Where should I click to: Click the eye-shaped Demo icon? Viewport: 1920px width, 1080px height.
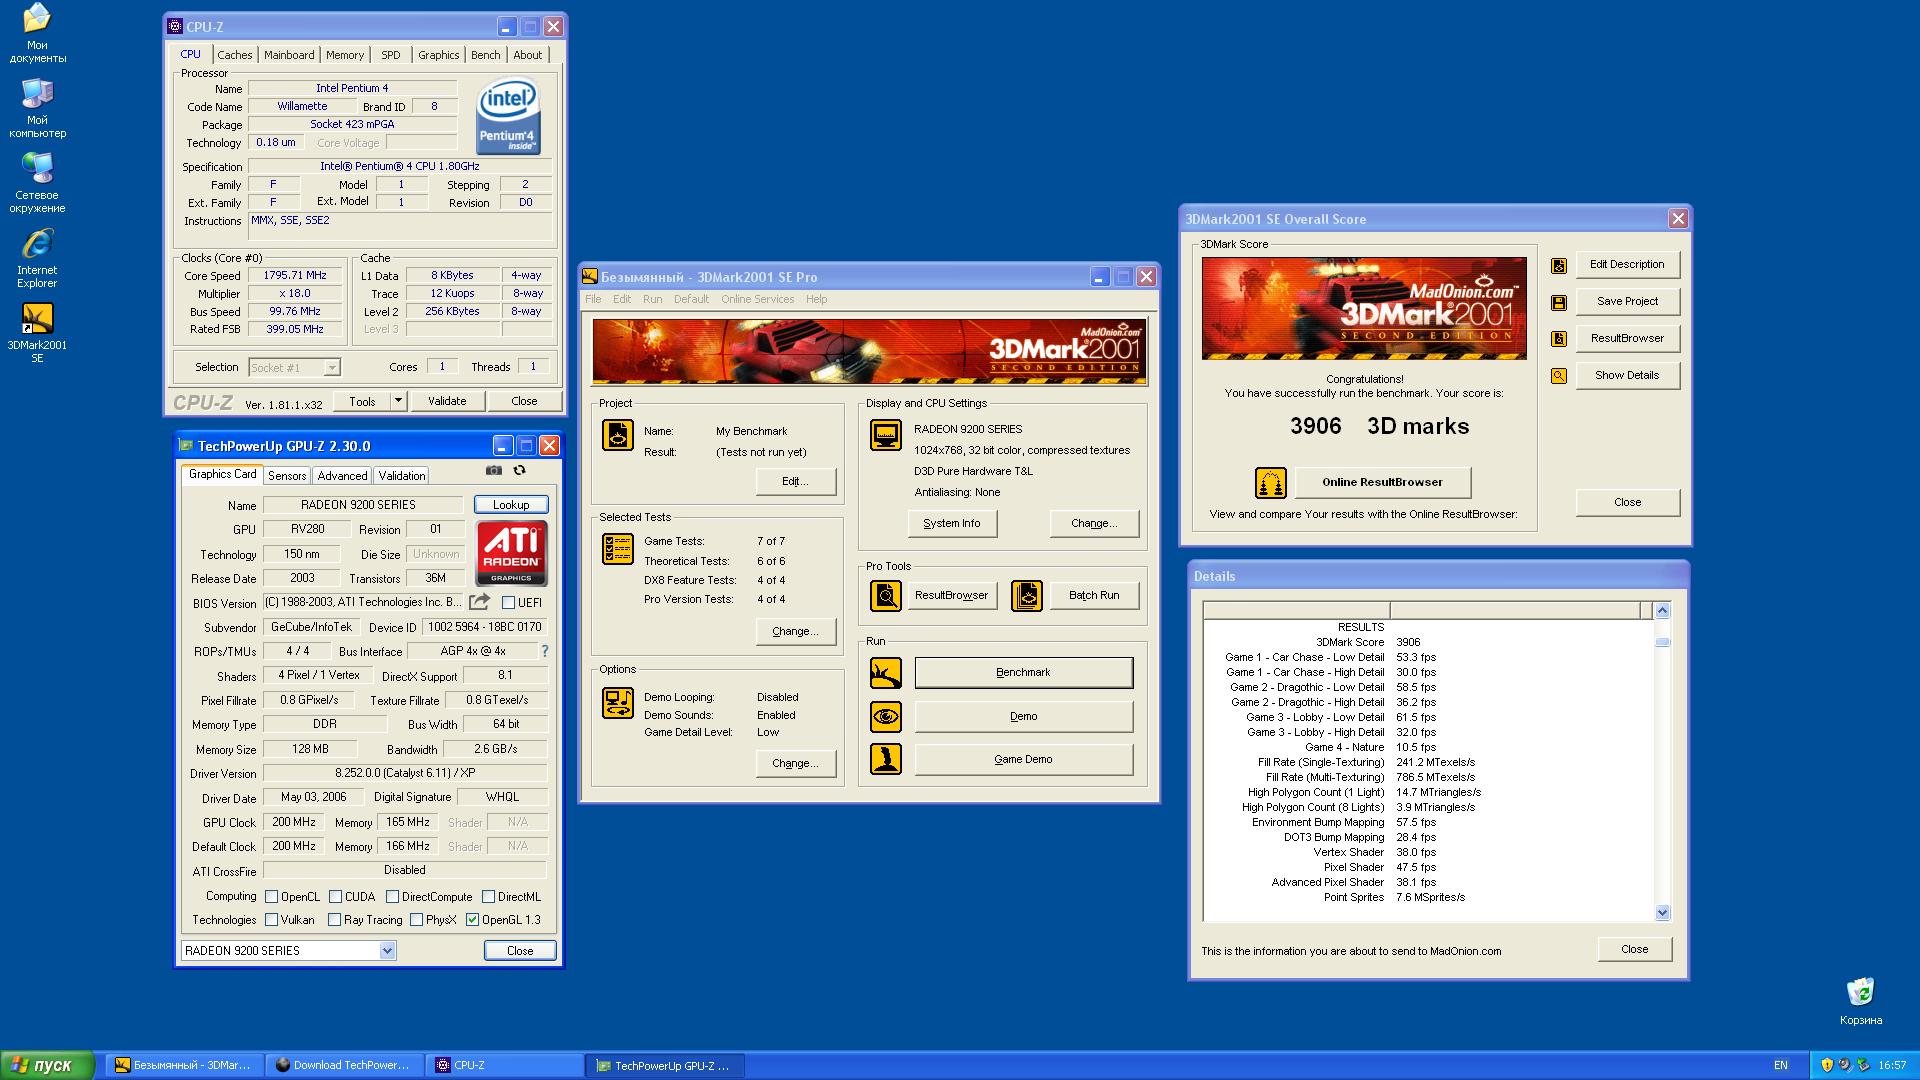(x=885, y=717)
